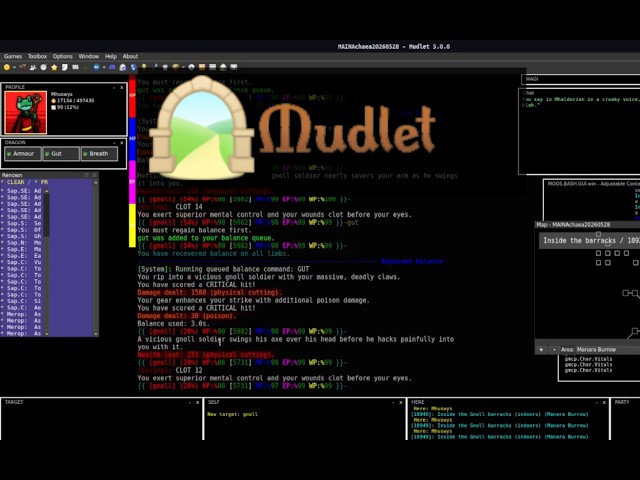The width and height of the screenshot is (640, 480).
Task: Zoom out with the map minus button
Action: coord(554,350)
